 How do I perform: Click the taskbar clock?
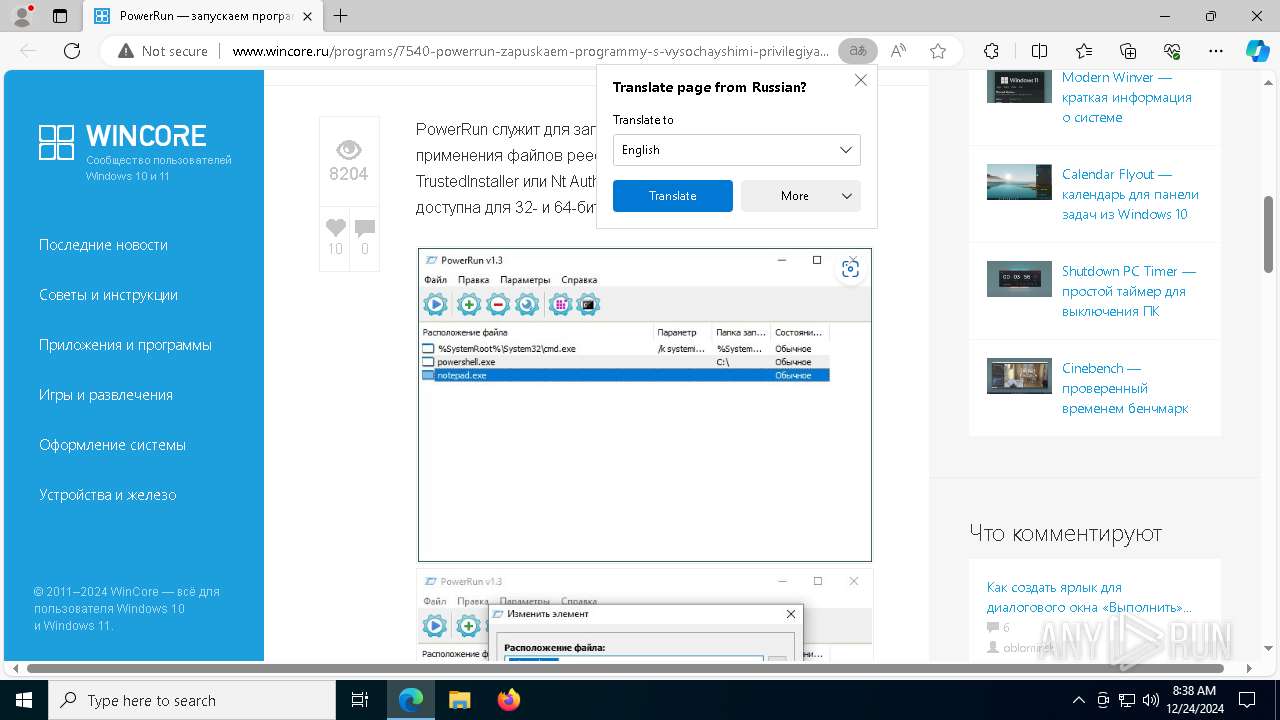(1193, 700)
